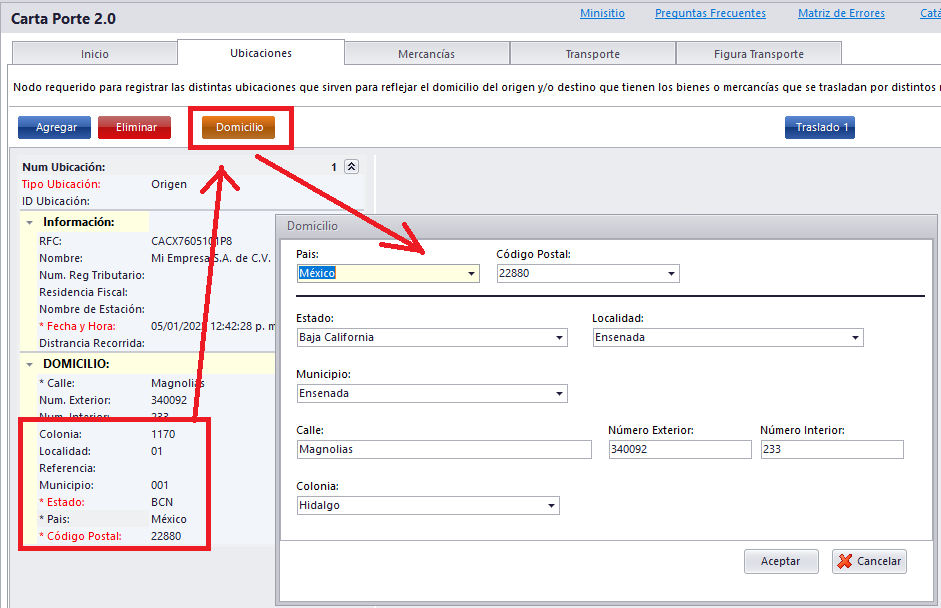This screenshot has width=941, height=608.
Task: Open the Colonia dropdown list
Action: pyautogui.click(x=551, y=506)
